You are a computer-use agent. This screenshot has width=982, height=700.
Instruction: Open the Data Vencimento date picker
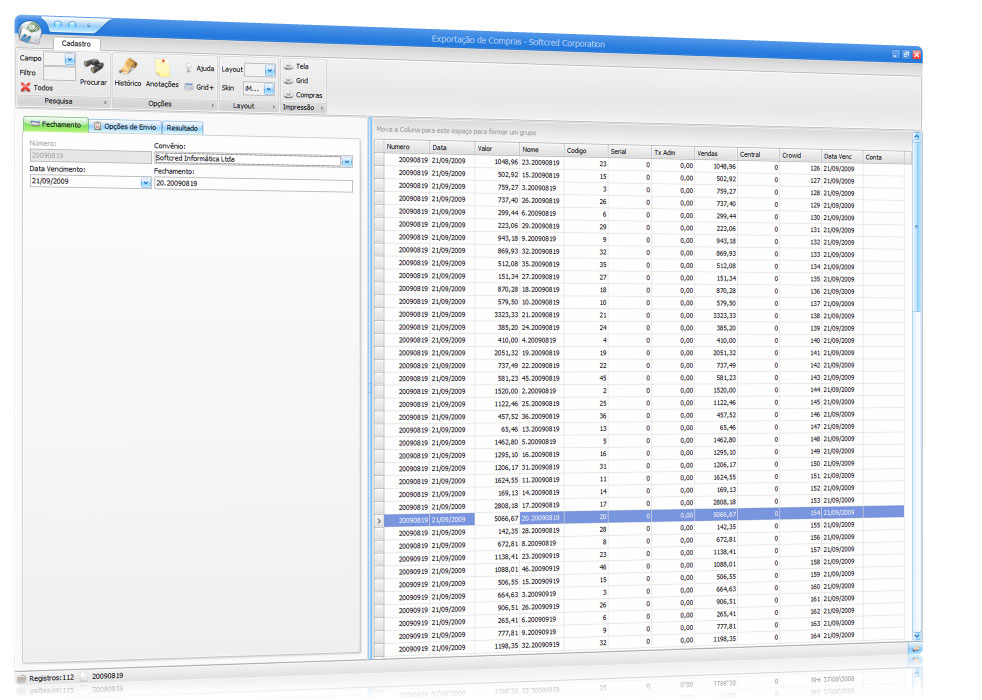(146, 183)
